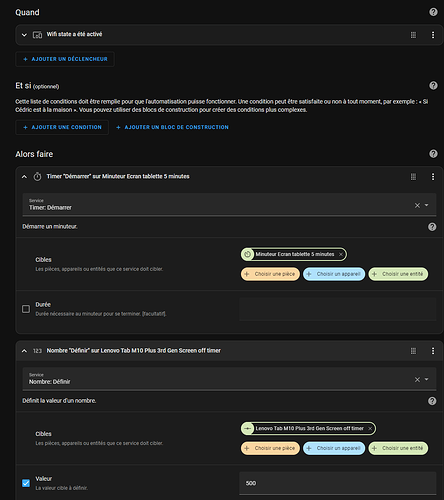
Task: Uncheck the Valeur checkbox
Action: [x=26, y=483]
